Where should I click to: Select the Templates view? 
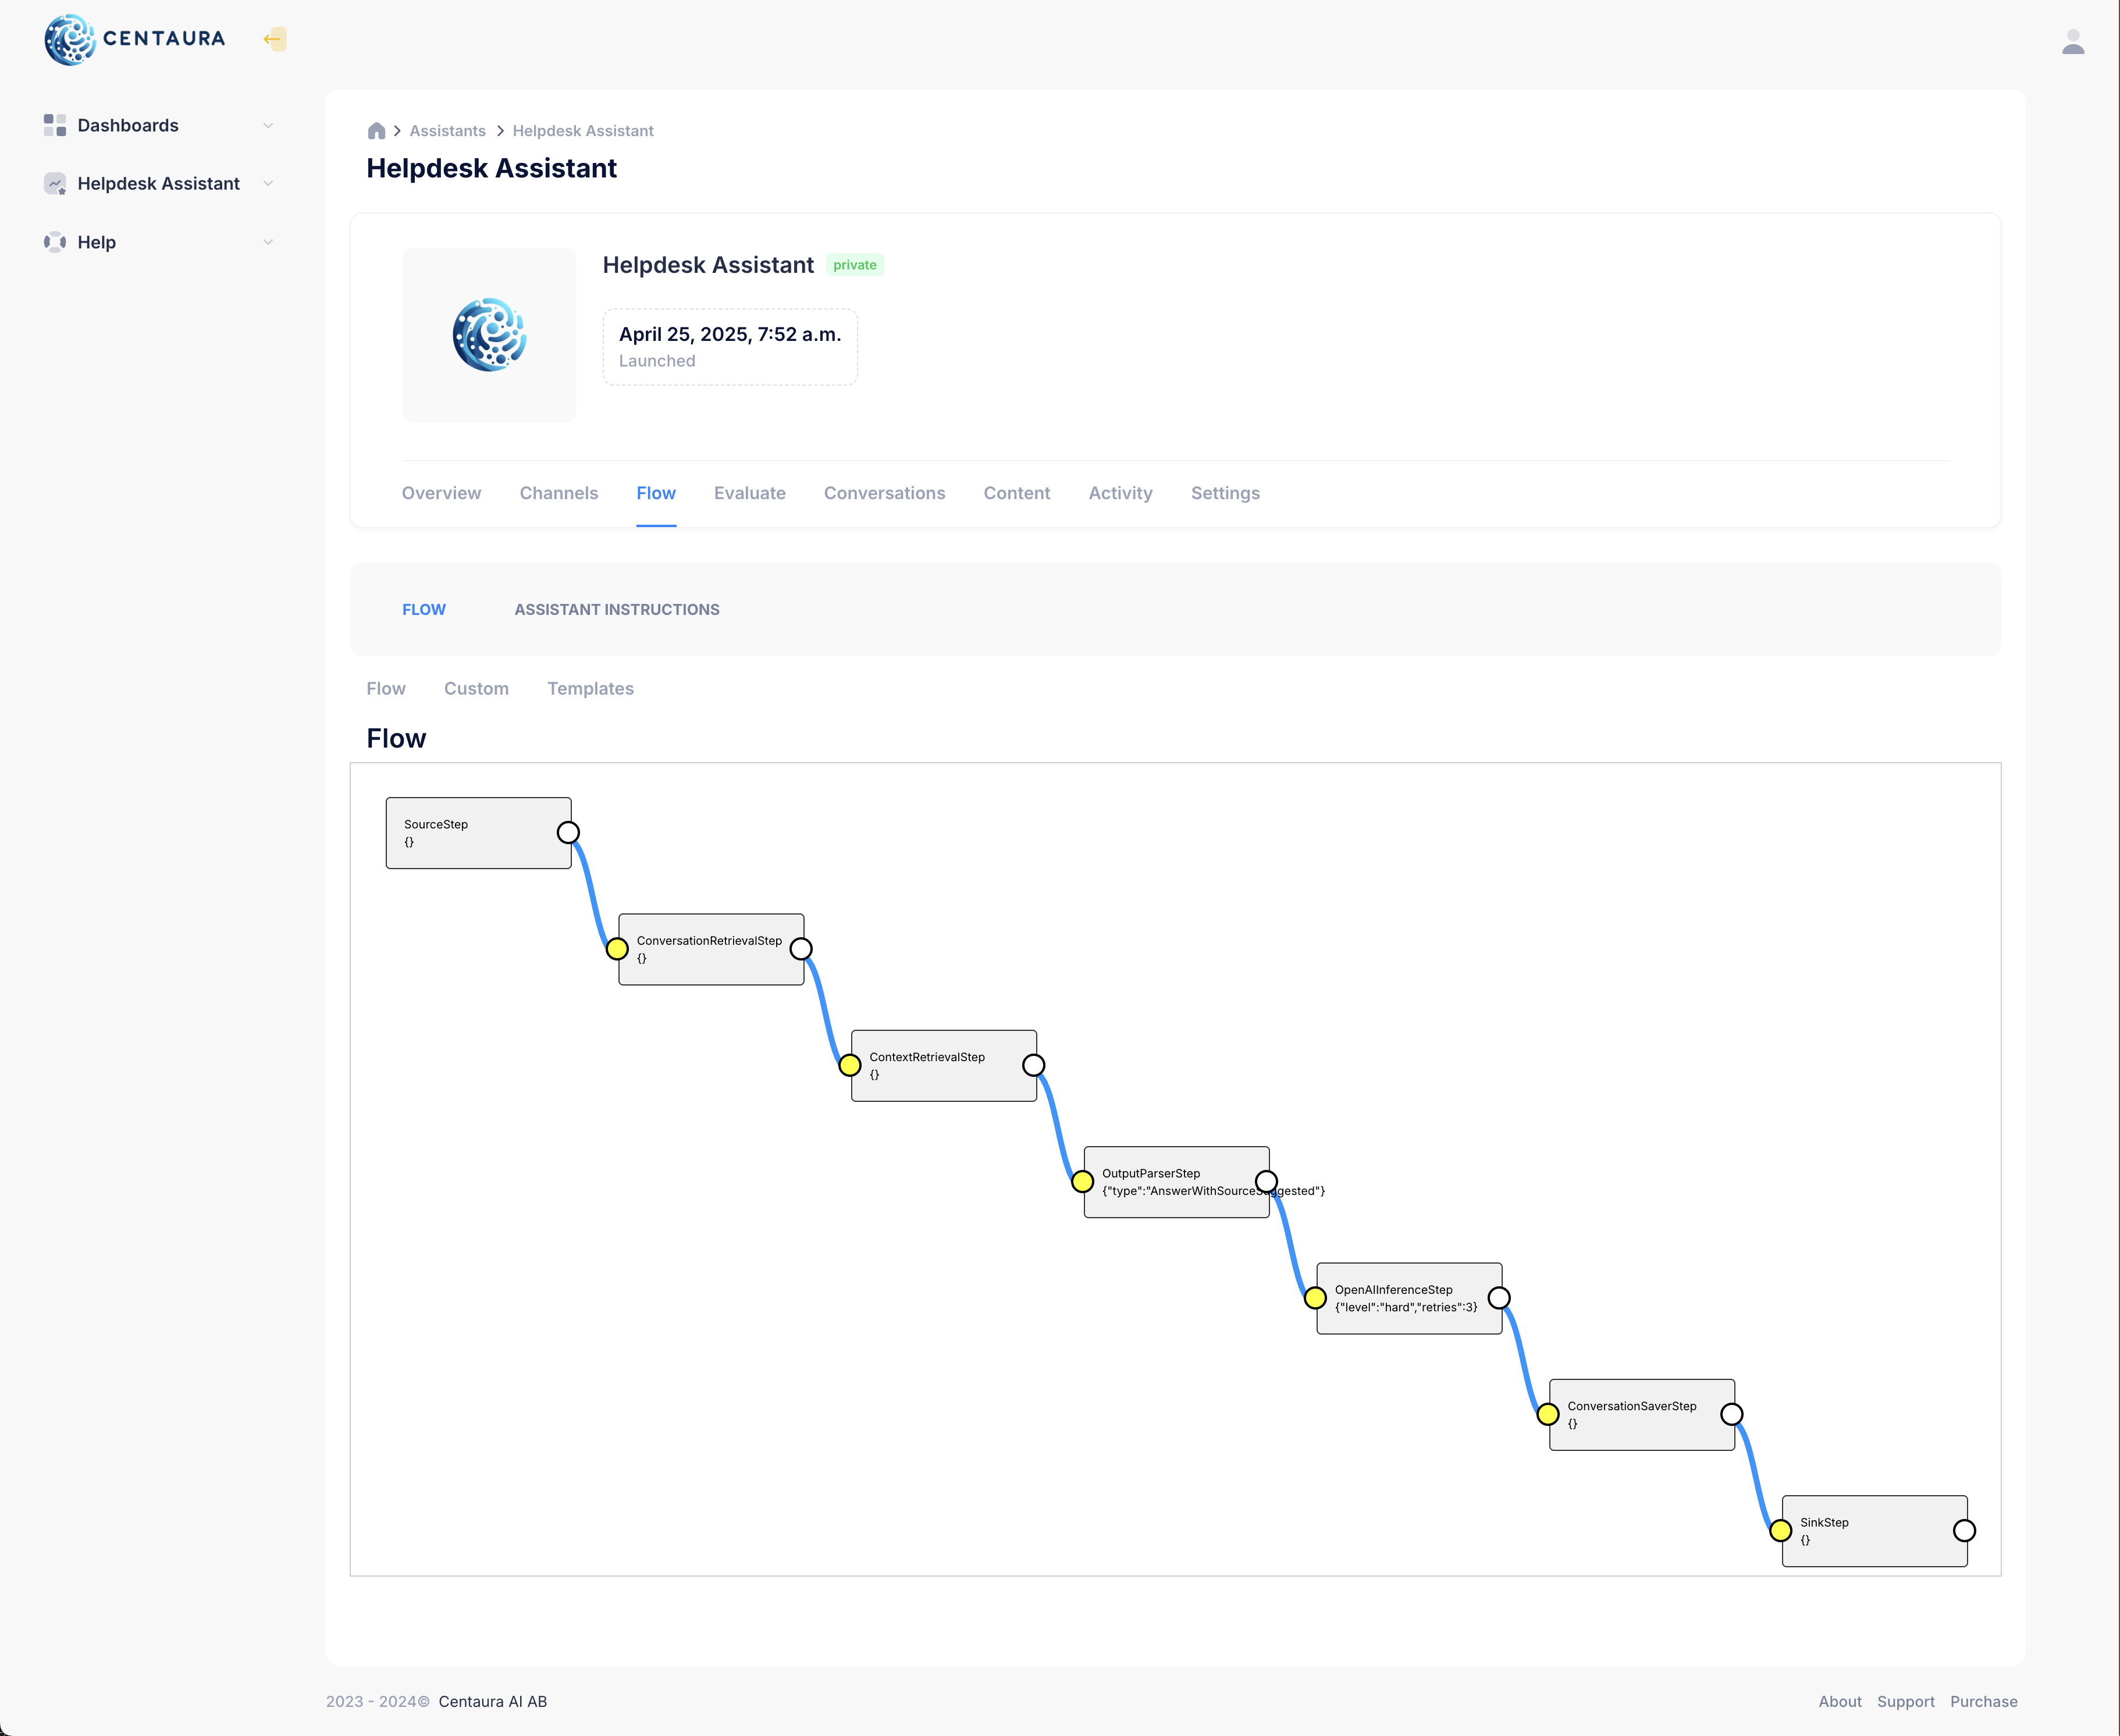coord(590,688)
